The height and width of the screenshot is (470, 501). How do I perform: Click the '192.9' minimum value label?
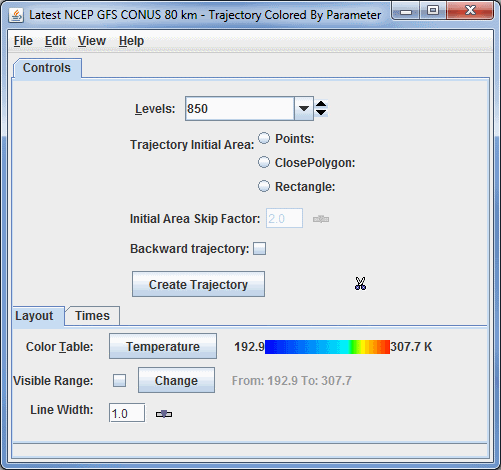pyautogui.click(x=249, y=347)
